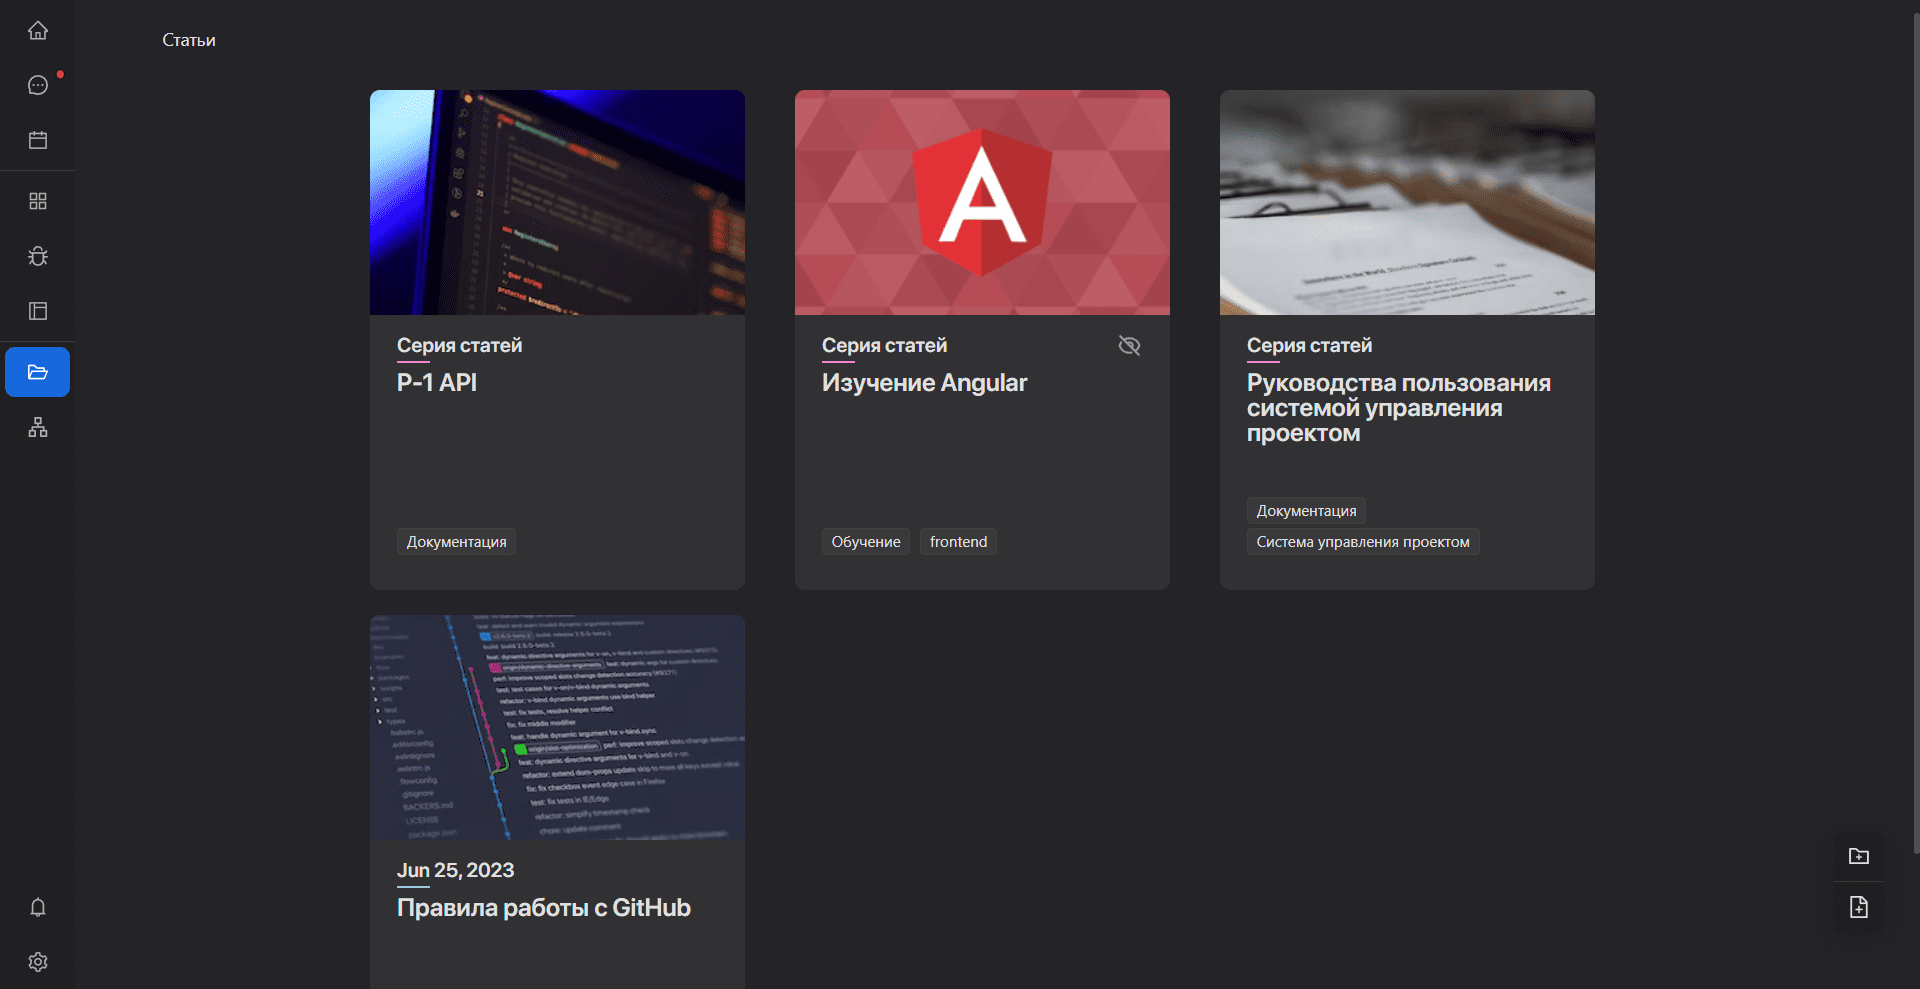Click the add new article file button

point(1859,907)
